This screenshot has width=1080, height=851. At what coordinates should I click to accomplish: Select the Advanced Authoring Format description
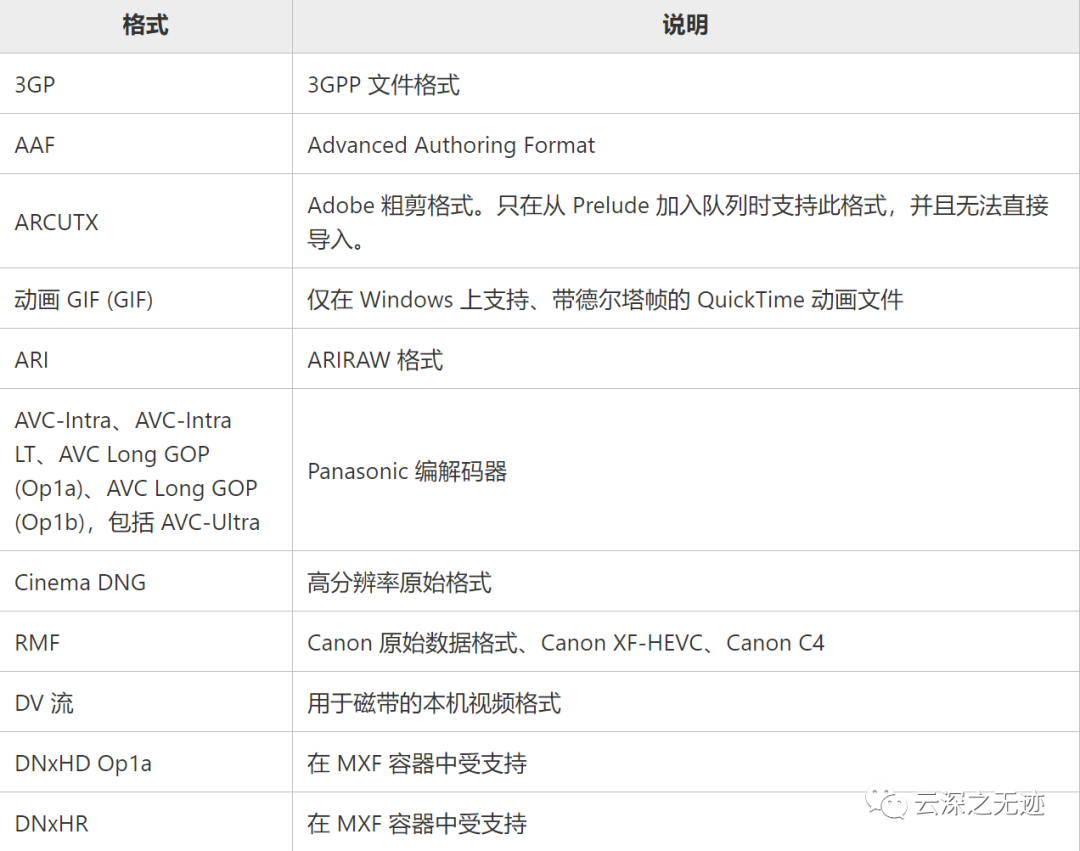451,145
